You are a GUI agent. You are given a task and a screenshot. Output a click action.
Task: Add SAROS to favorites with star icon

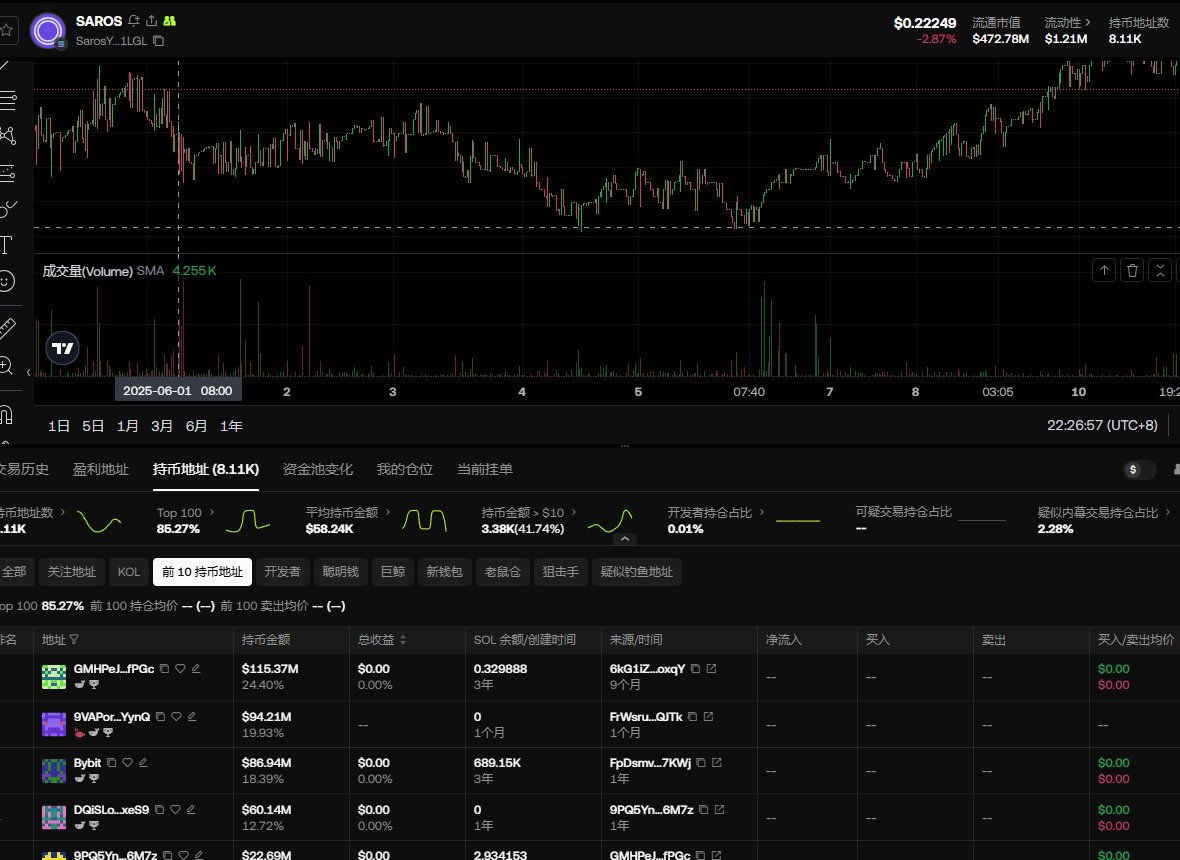6,30
